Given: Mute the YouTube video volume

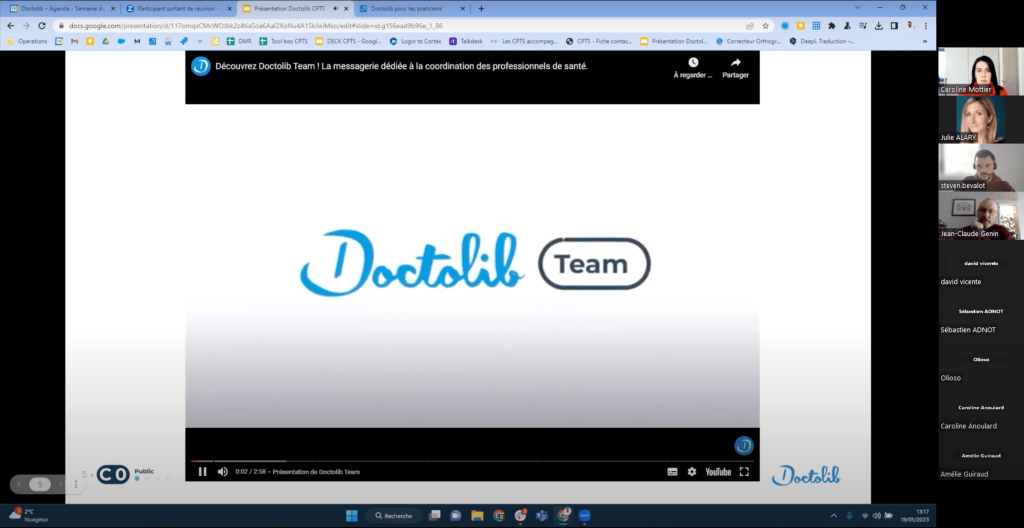Looking at the screenshot, I should 223,472.
